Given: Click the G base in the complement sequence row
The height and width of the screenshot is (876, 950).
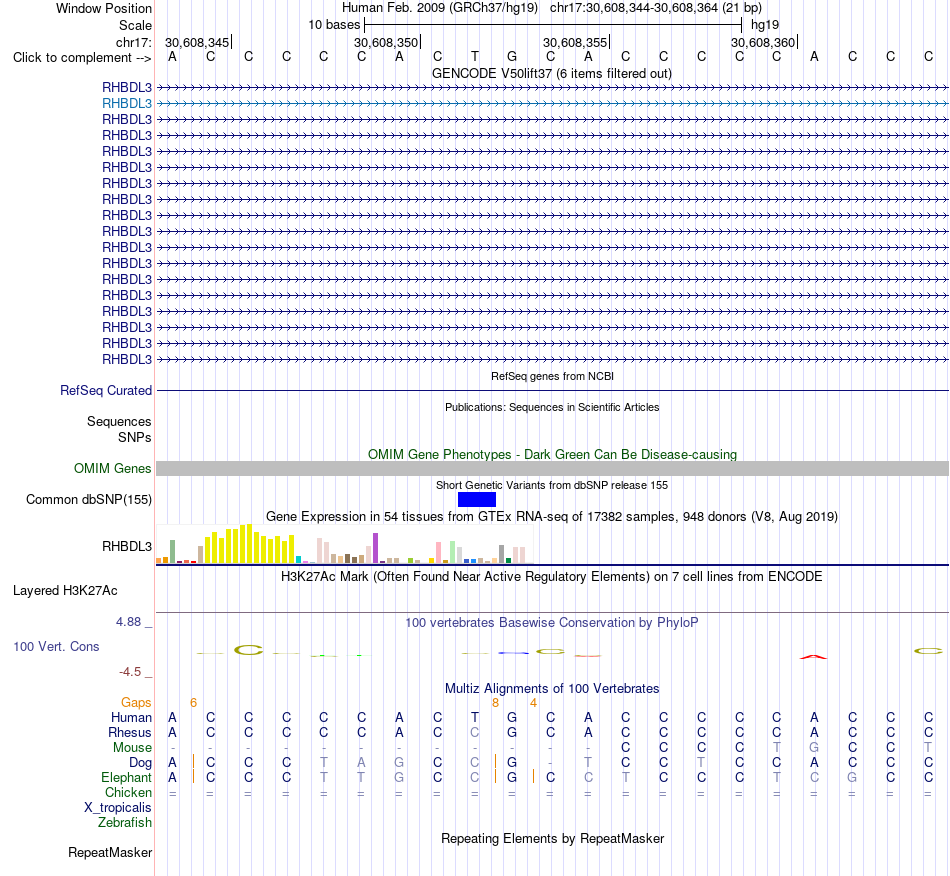Looking at the screenshot, I should (x=512, y=57).
